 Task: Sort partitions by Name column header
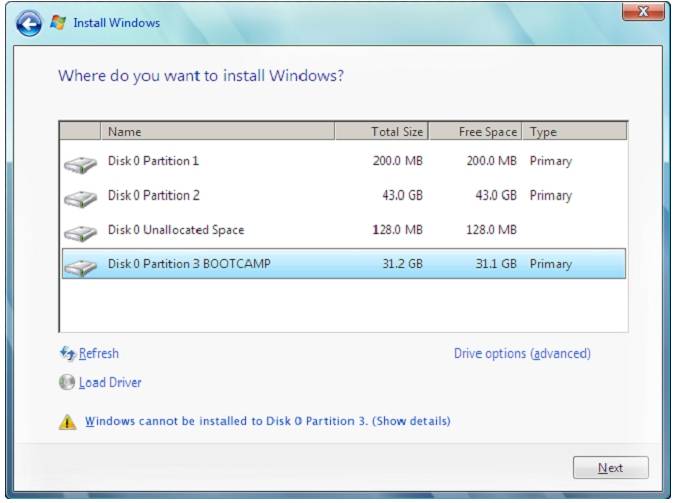[x=217, y=131]
